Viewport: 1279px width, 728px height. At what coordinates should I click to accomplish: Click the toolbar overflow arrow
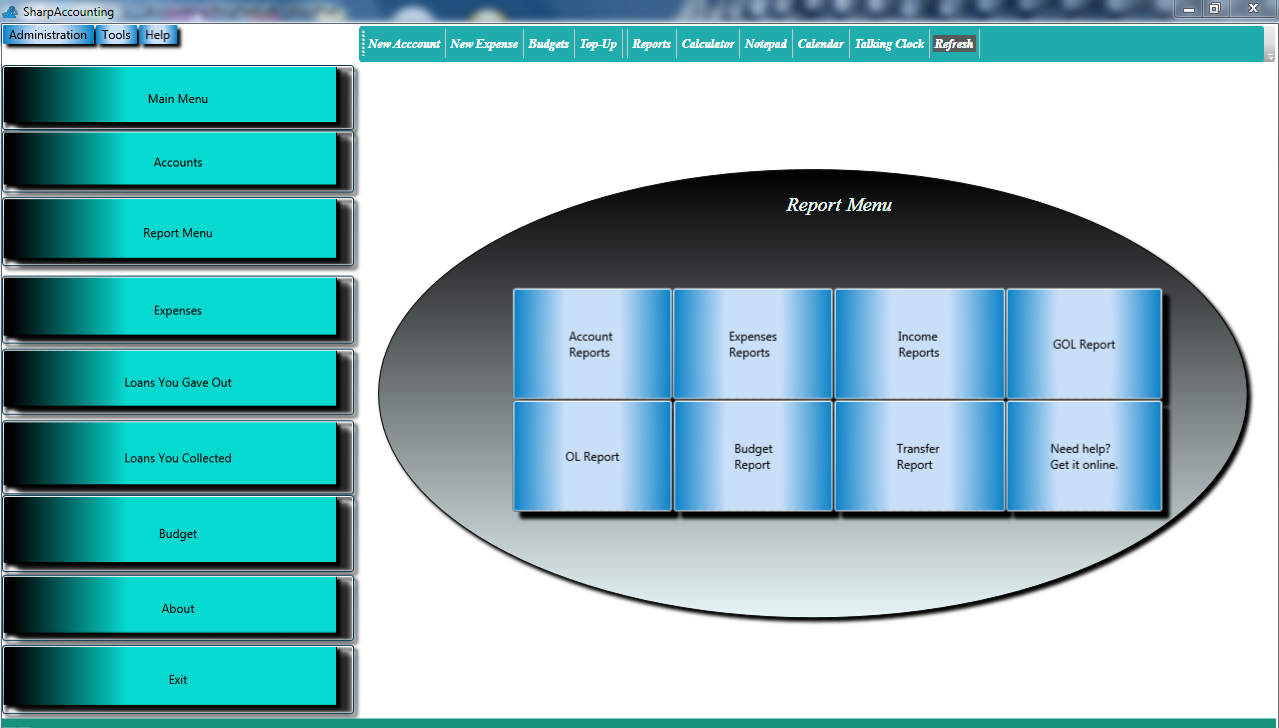click(x=1270, y=57)
